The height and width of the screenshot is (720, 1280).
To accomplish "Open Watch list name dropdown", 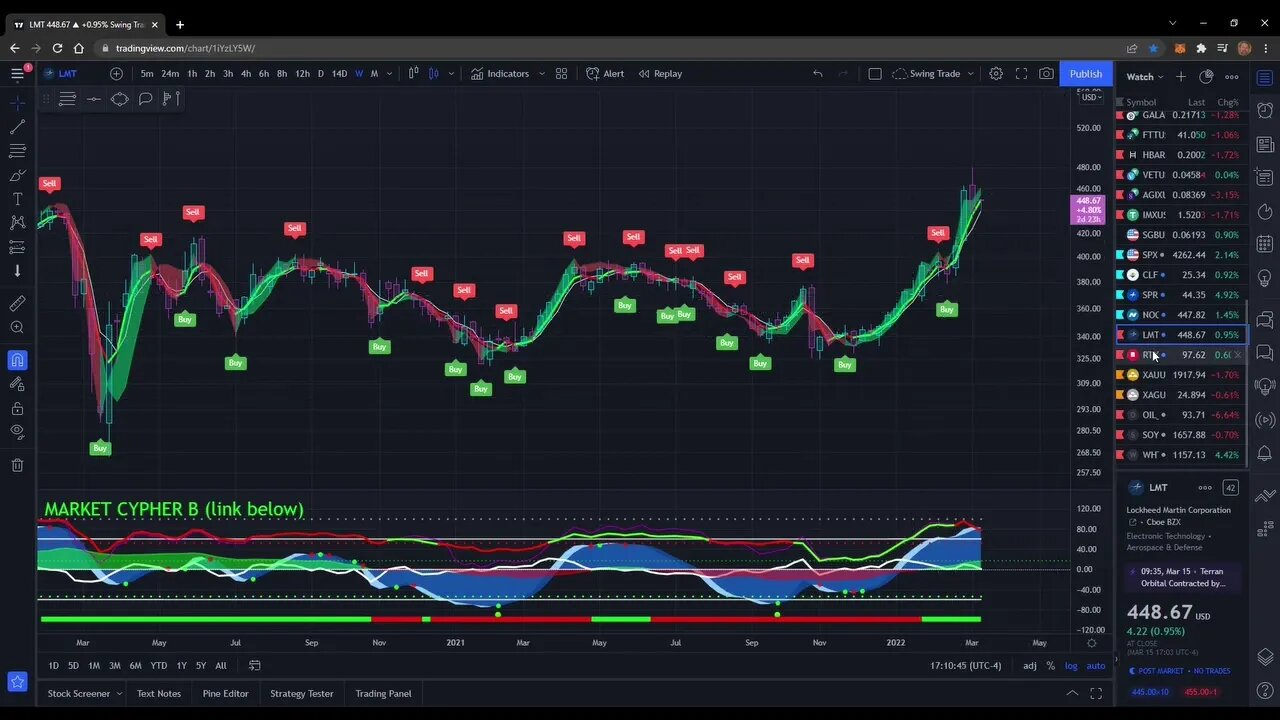I will tap(1145, 76).
